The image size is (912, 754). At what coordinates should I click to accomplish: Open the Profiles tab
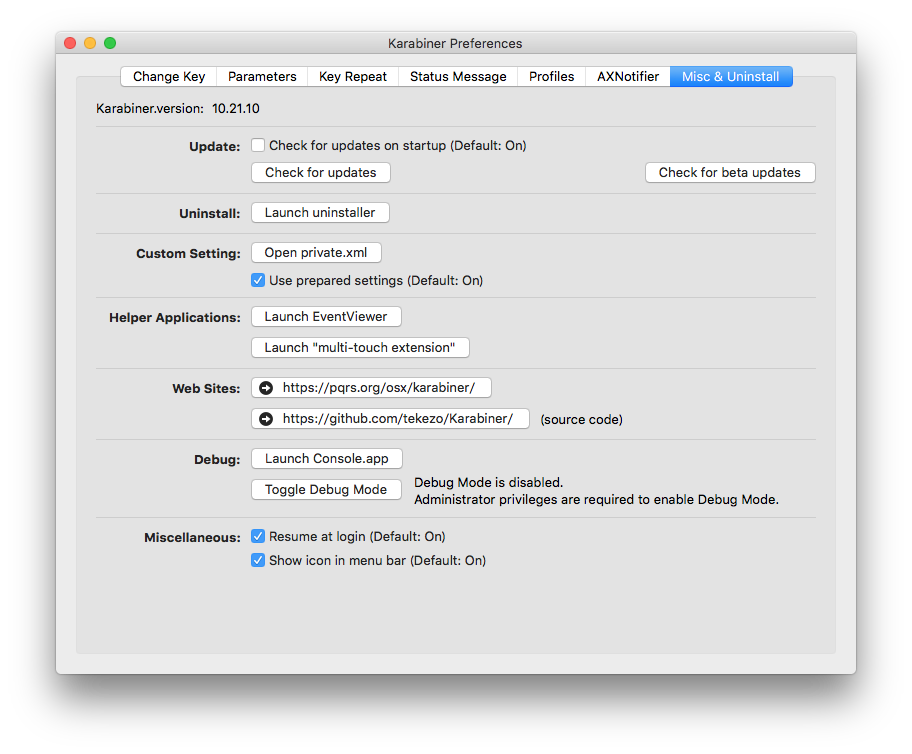pos(552,77)
